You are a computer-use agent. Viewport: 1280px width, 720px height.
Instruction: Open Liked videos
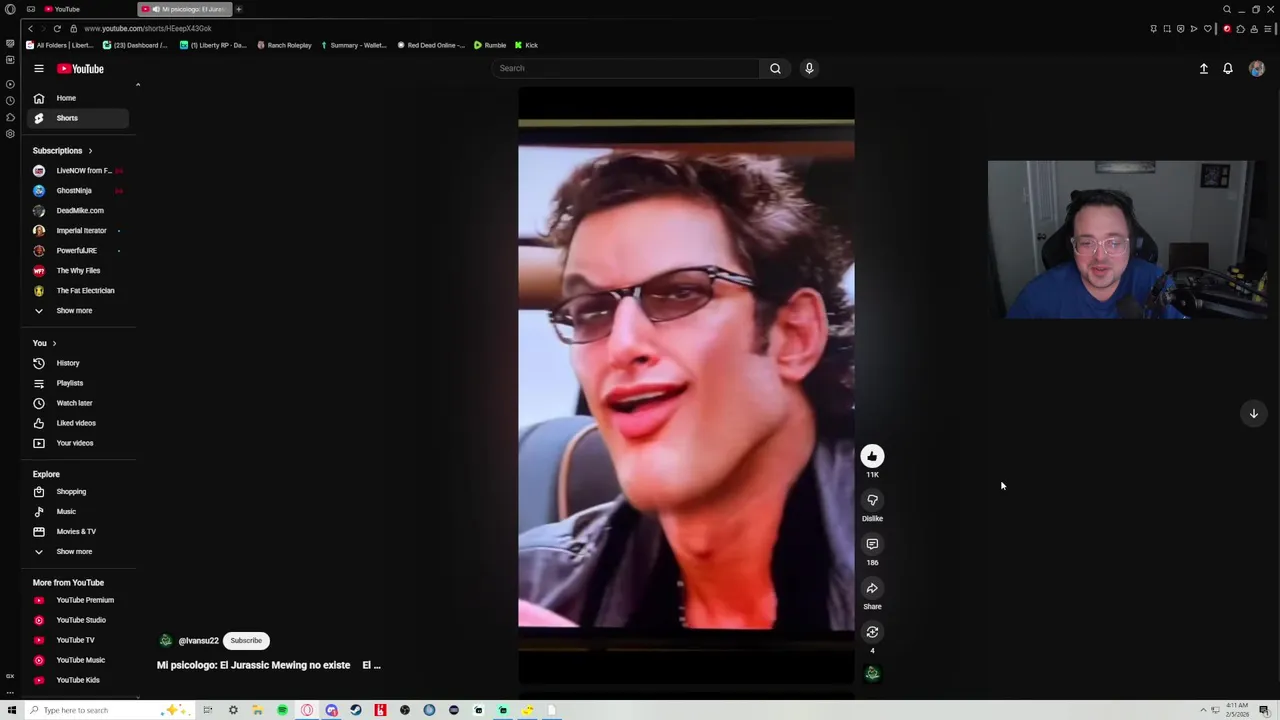(79, 423)
